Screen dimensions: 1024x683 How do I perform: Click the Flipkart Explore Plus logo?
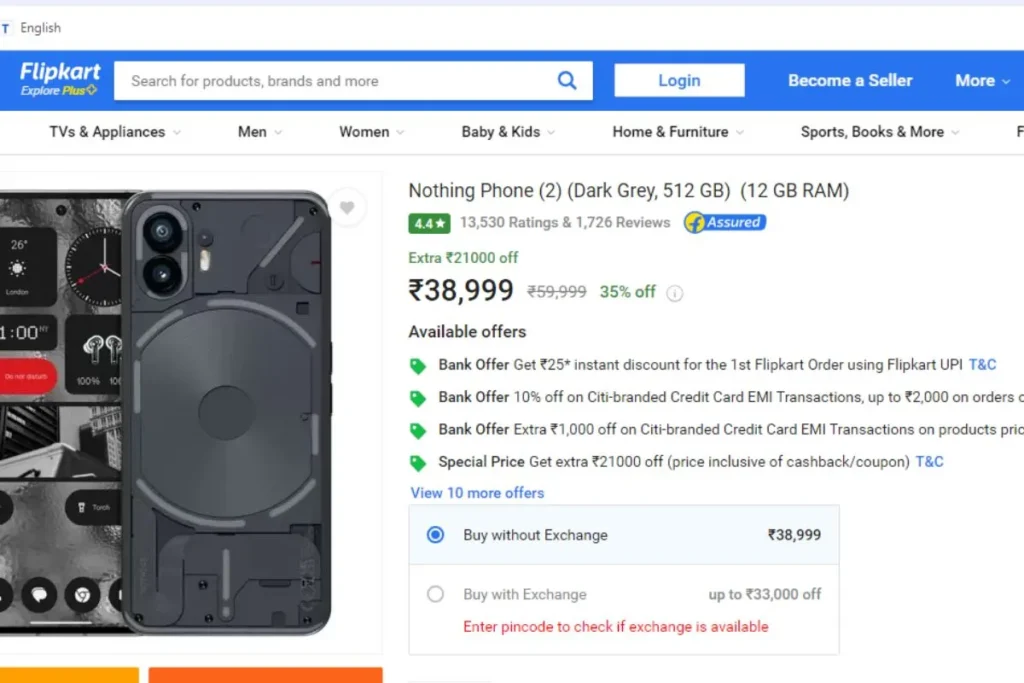click(x=60, y=79)
